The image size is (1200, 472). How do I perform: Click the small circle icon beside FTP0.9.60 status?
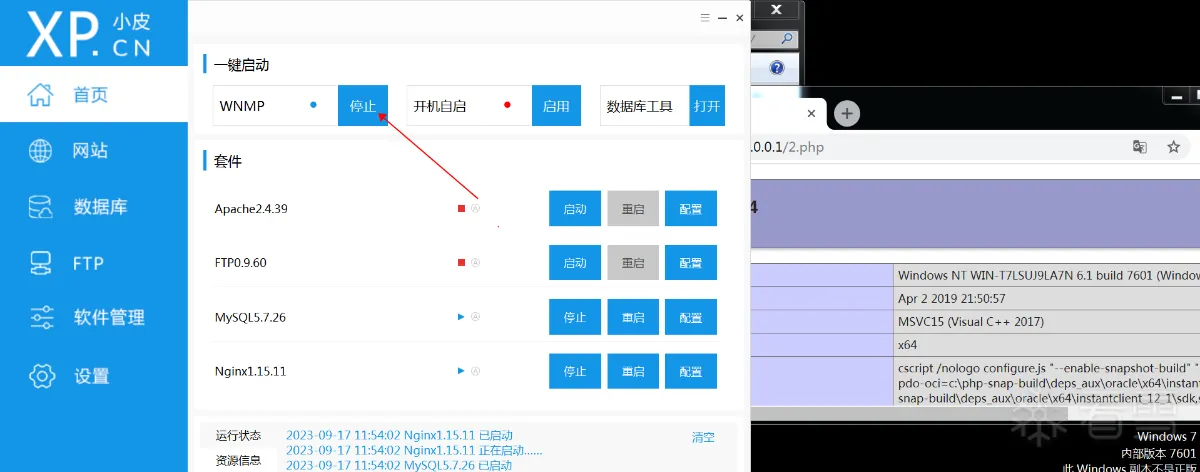point(476,263)
